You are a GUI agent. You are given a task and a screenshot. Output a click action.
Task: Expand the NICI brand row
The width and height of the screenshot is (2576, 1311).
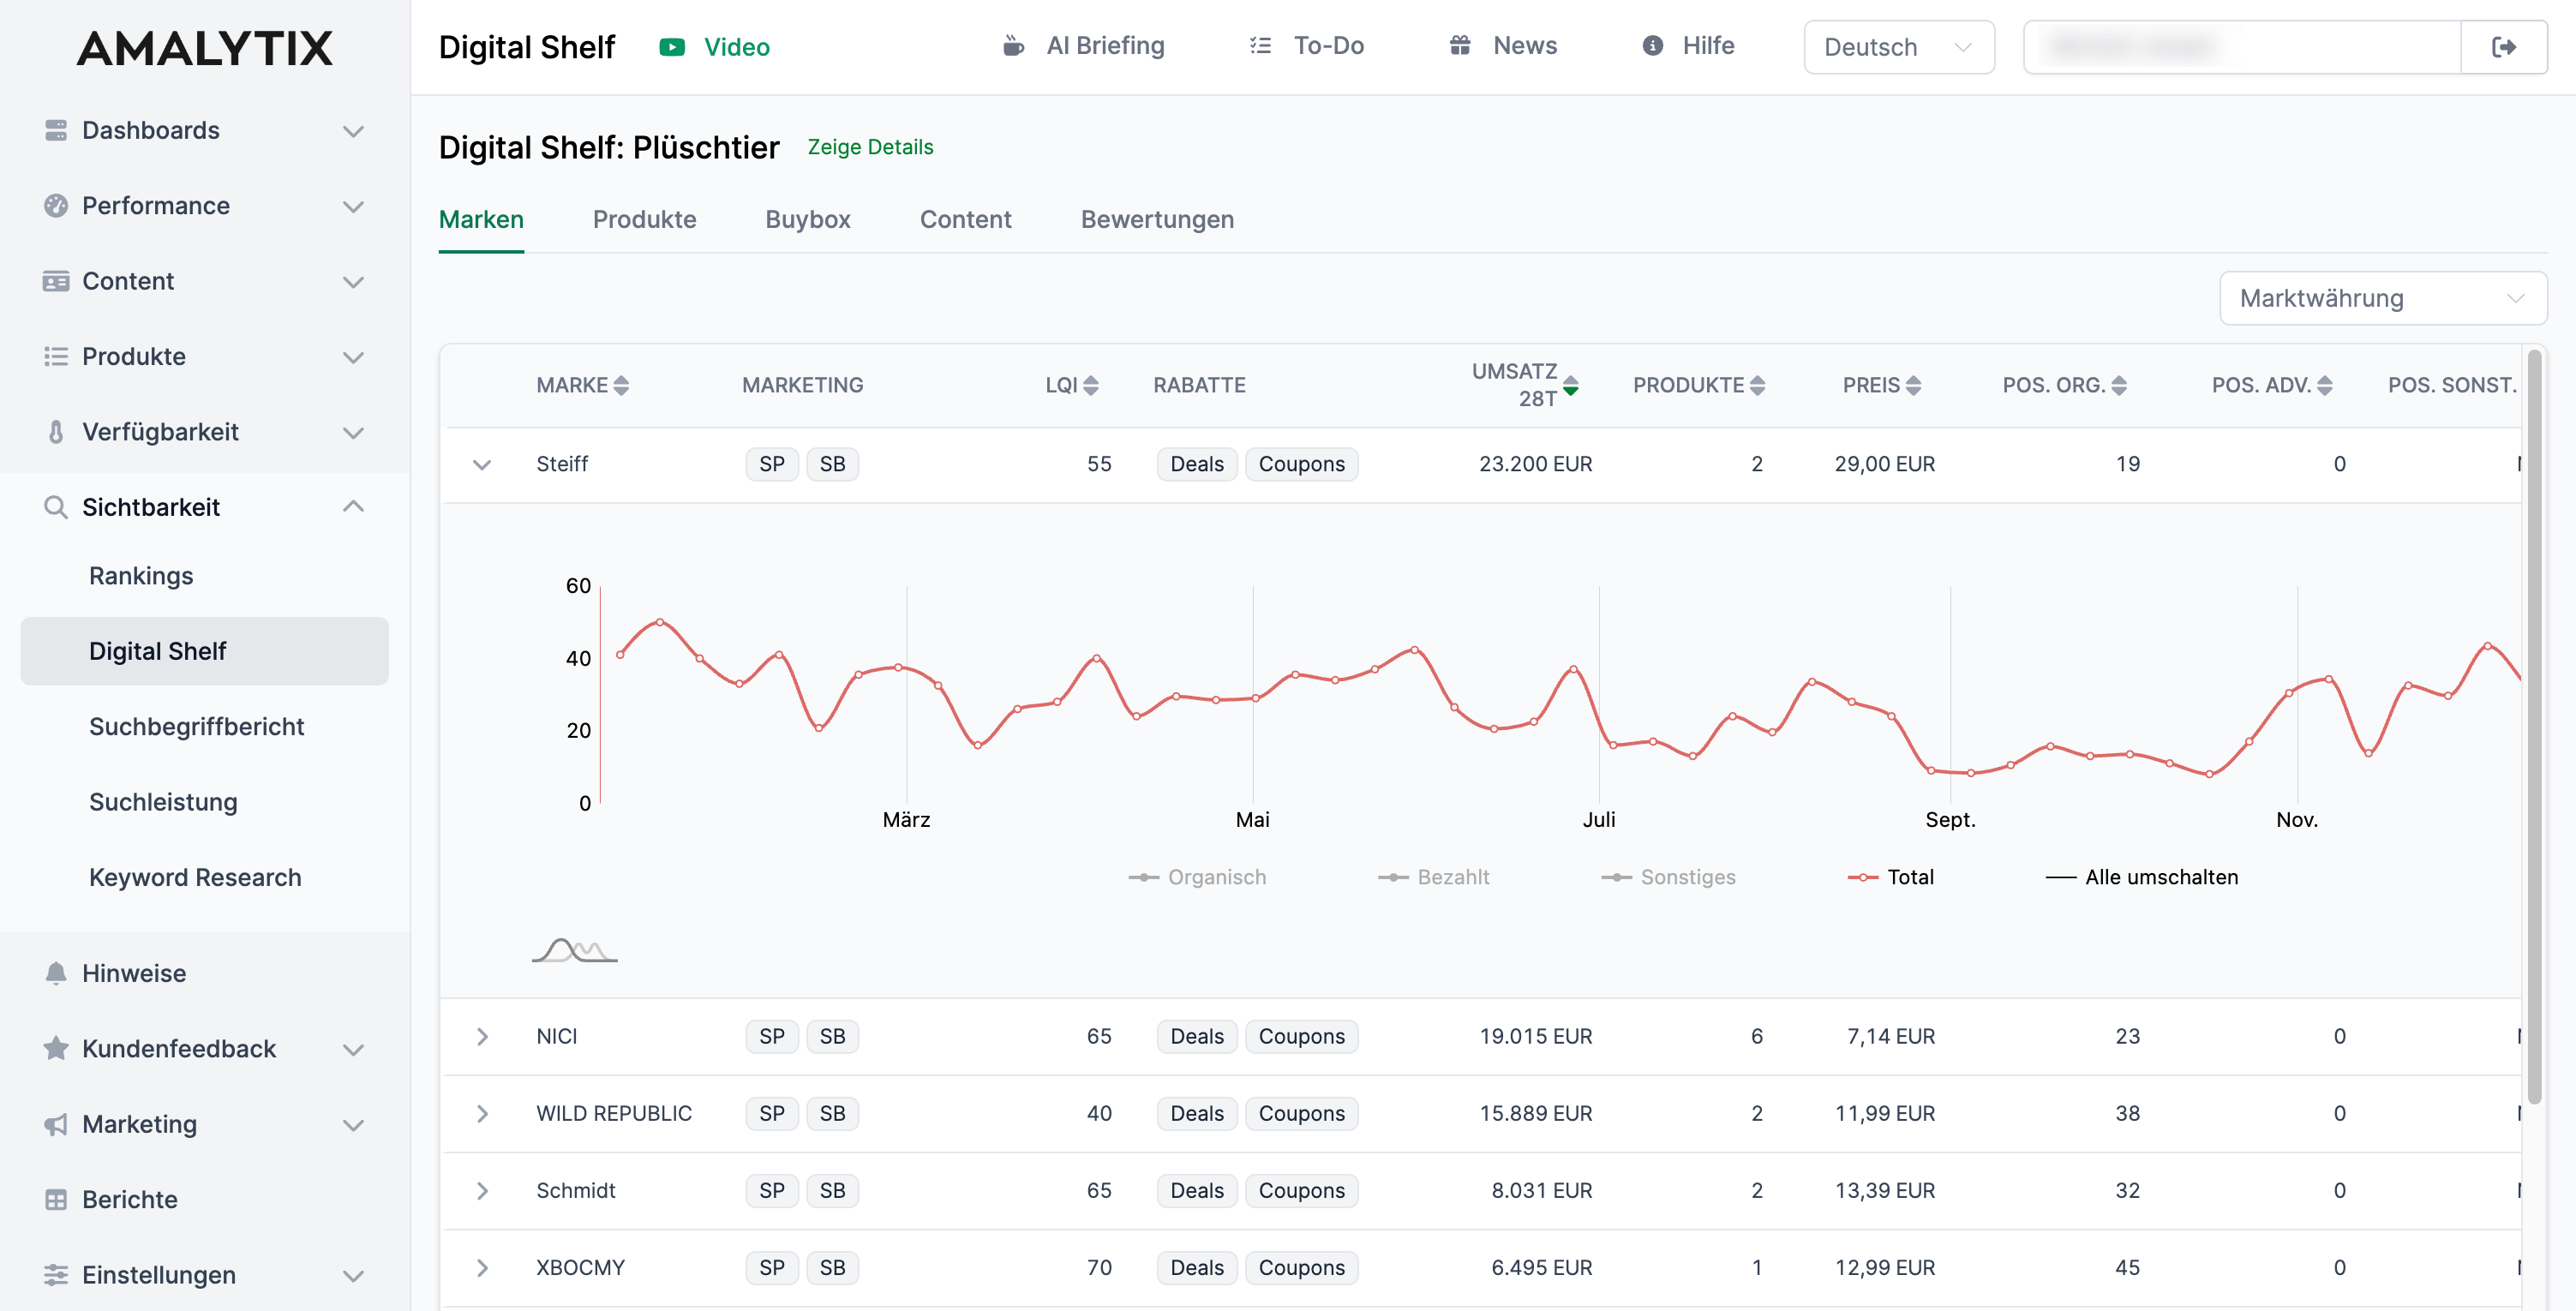tap(482, 1036)
